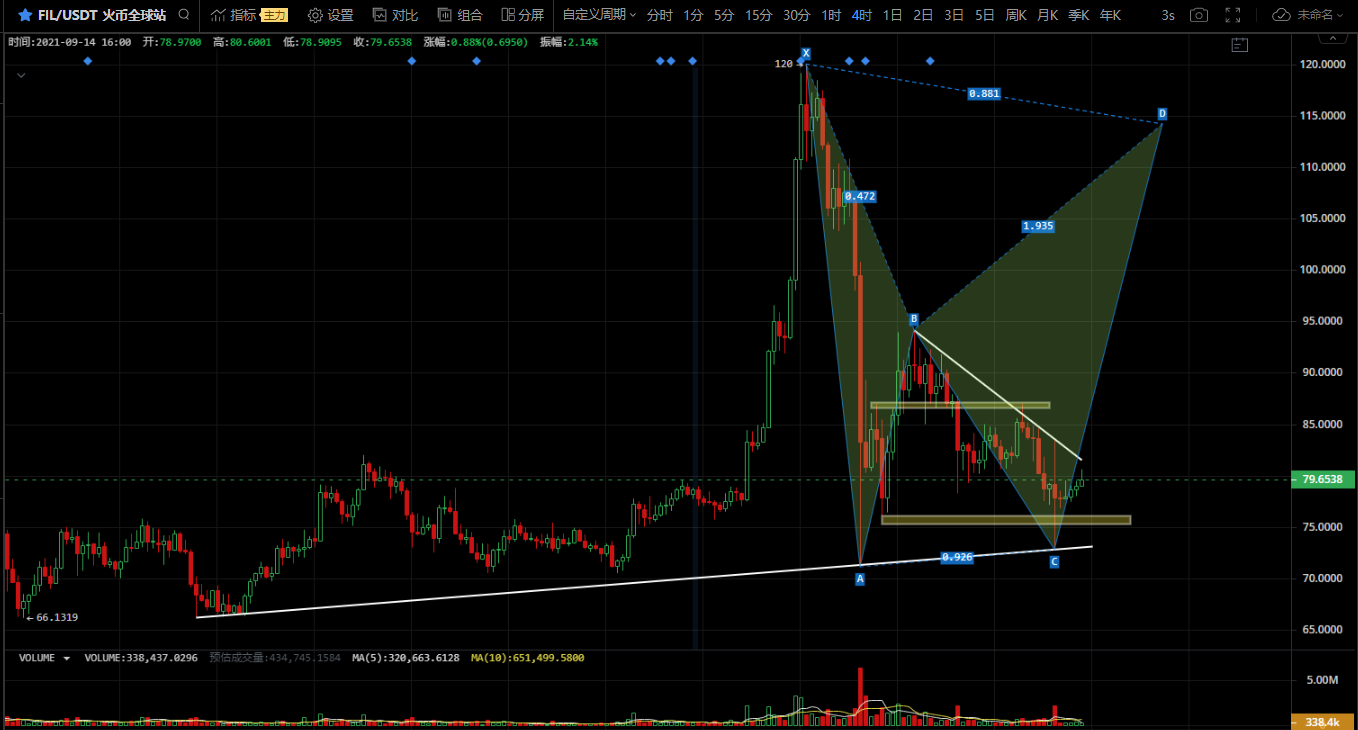Select the long white ascending support trendline

click(x=644, y=581)
